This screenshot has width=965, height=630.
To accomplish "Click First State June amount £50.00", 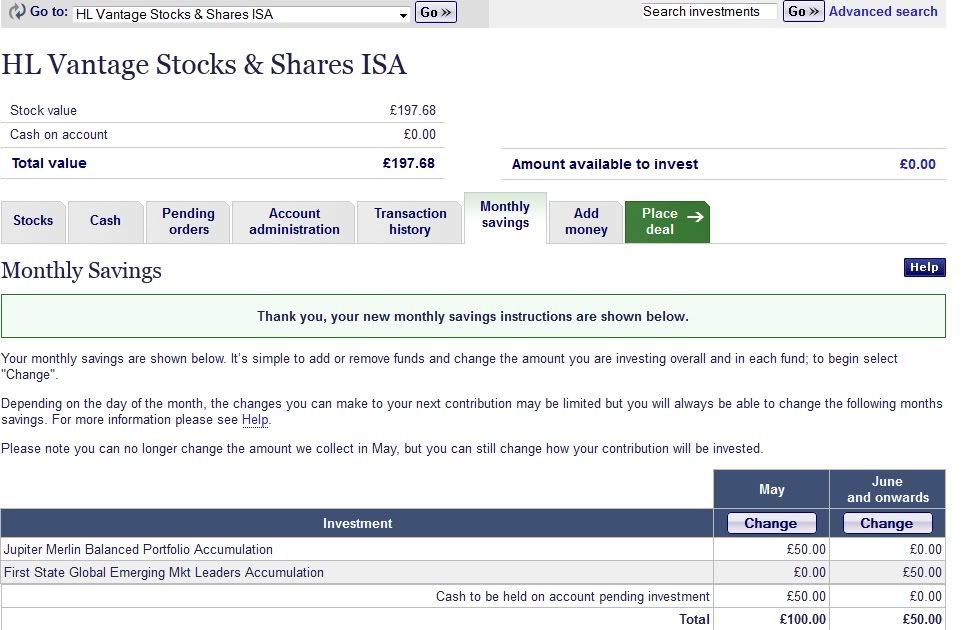I will (922, 572).
